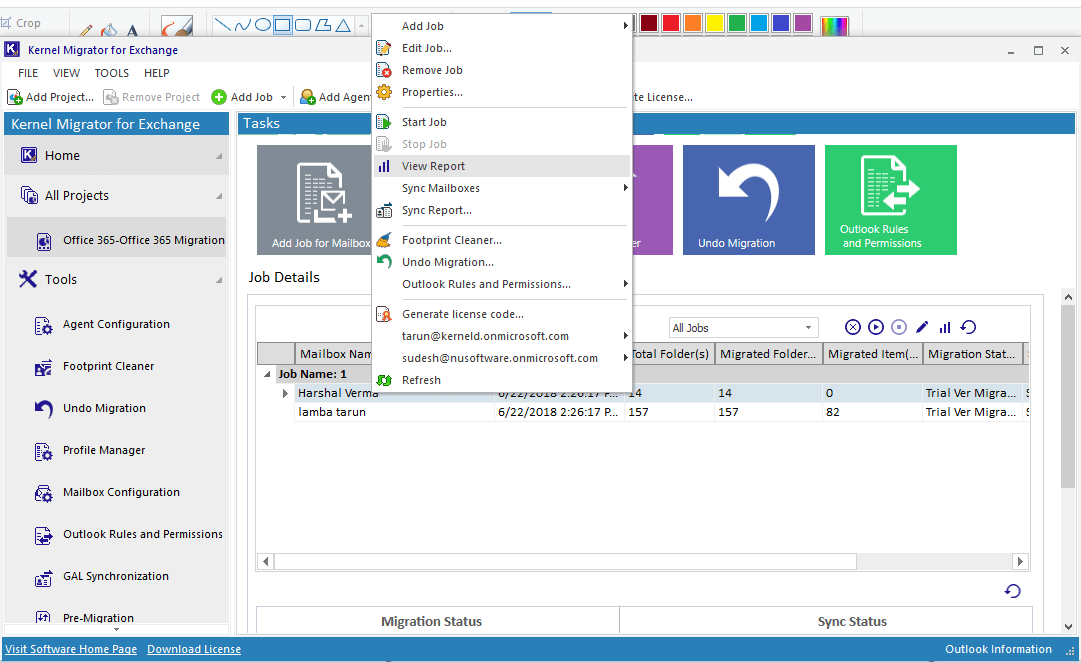Screen dimensions: 1081x663
Task: Click the pencil edit icon in Job Details
Action: point(922,327)
